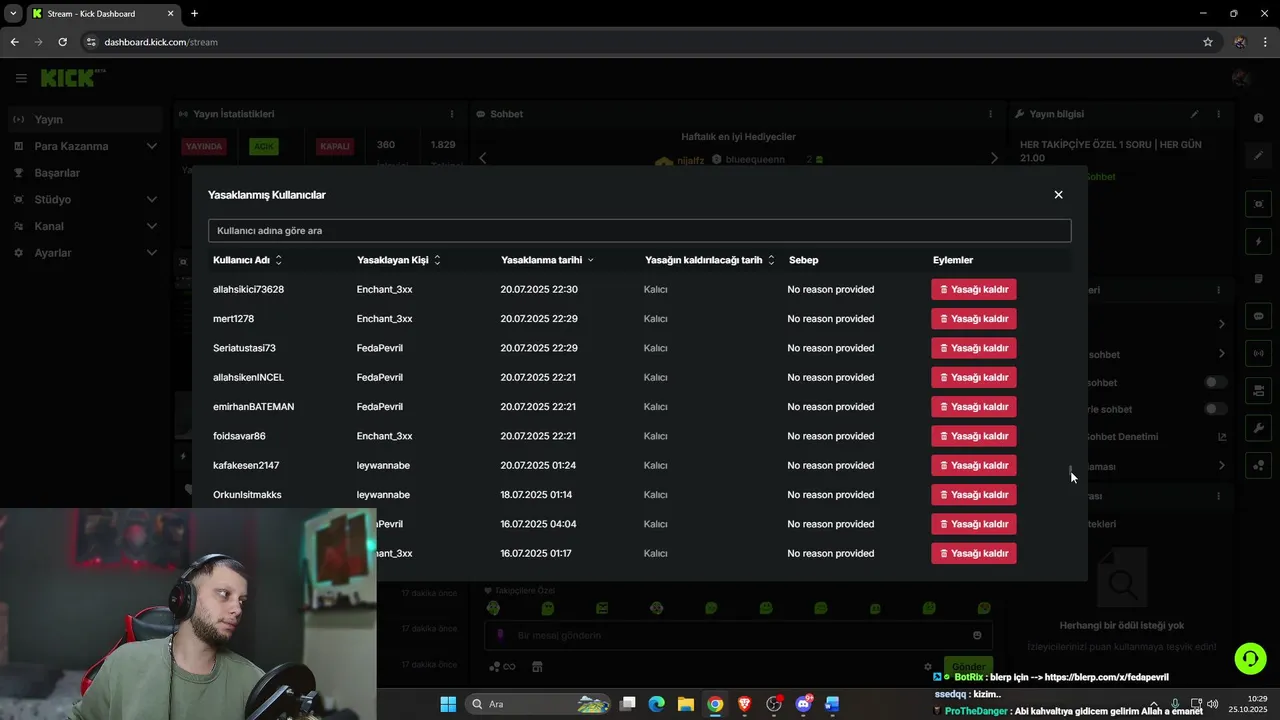Click Yasağı kaldır for allahsikenINCEL

pos(973,377)
